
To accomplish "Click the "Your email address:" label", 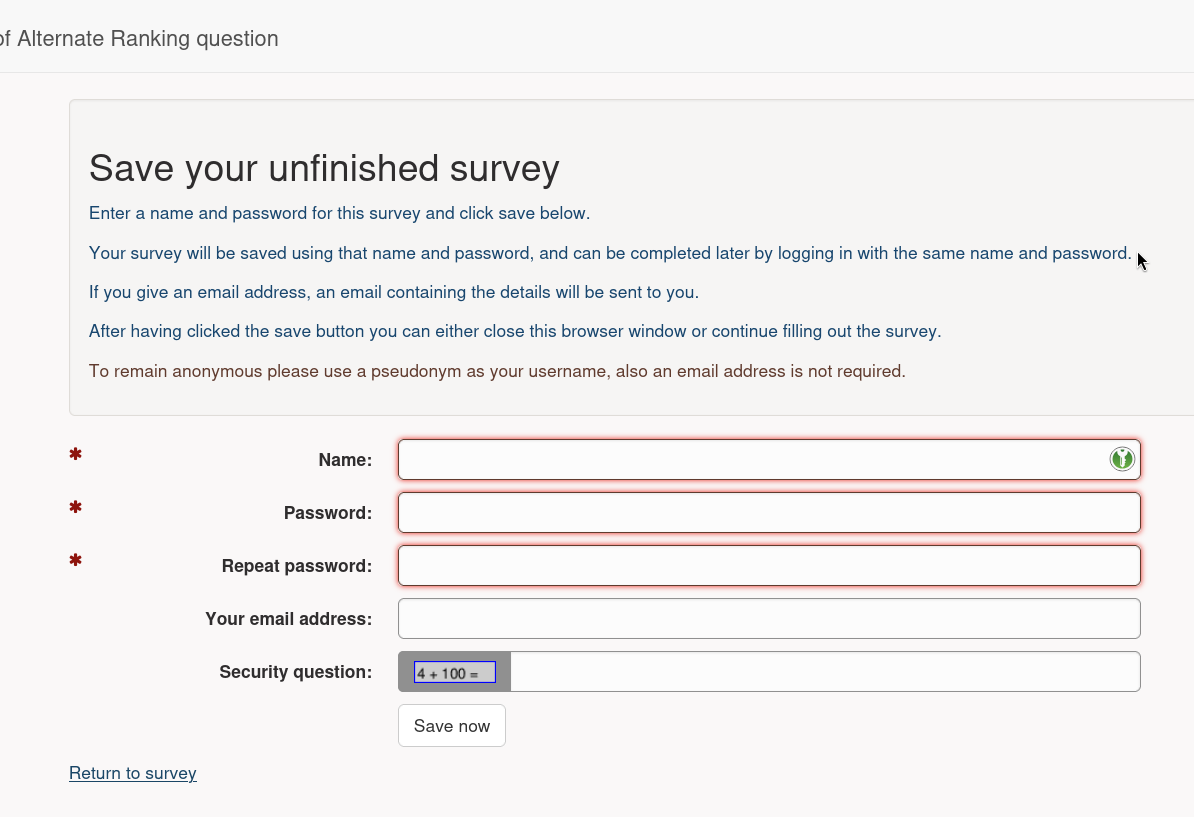I will coord(288,619).
